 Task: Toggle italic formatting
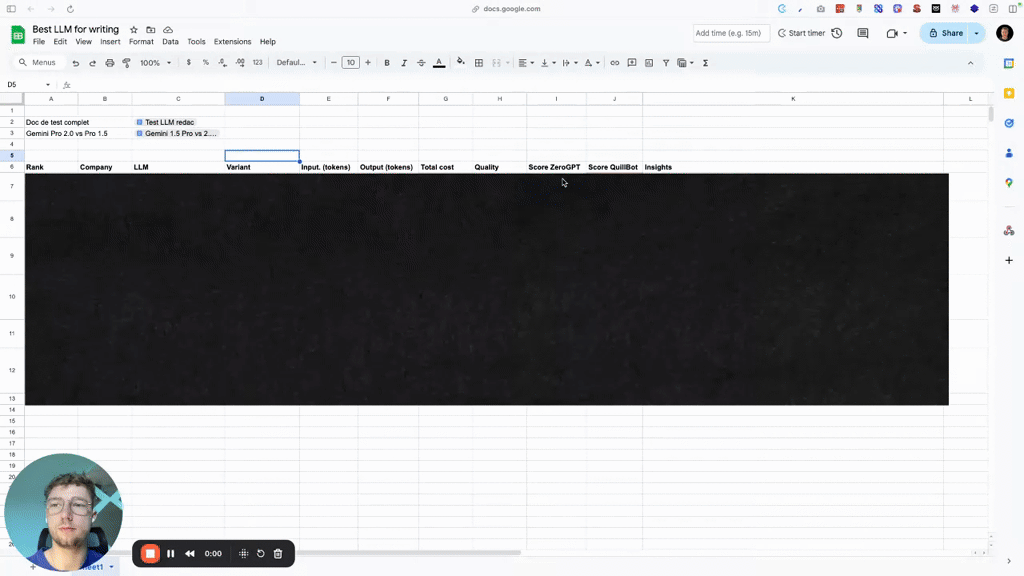pos(404,63)
